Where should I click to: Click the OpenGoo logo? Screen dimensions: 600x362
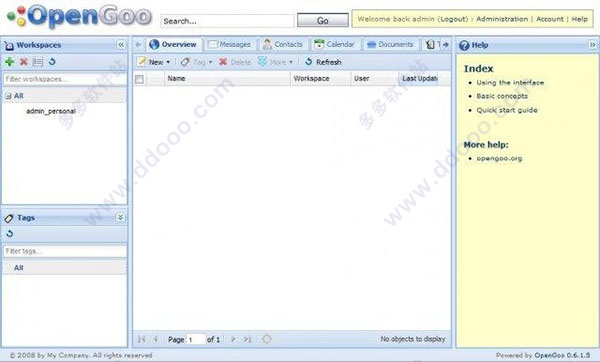[x=80, y=16]
